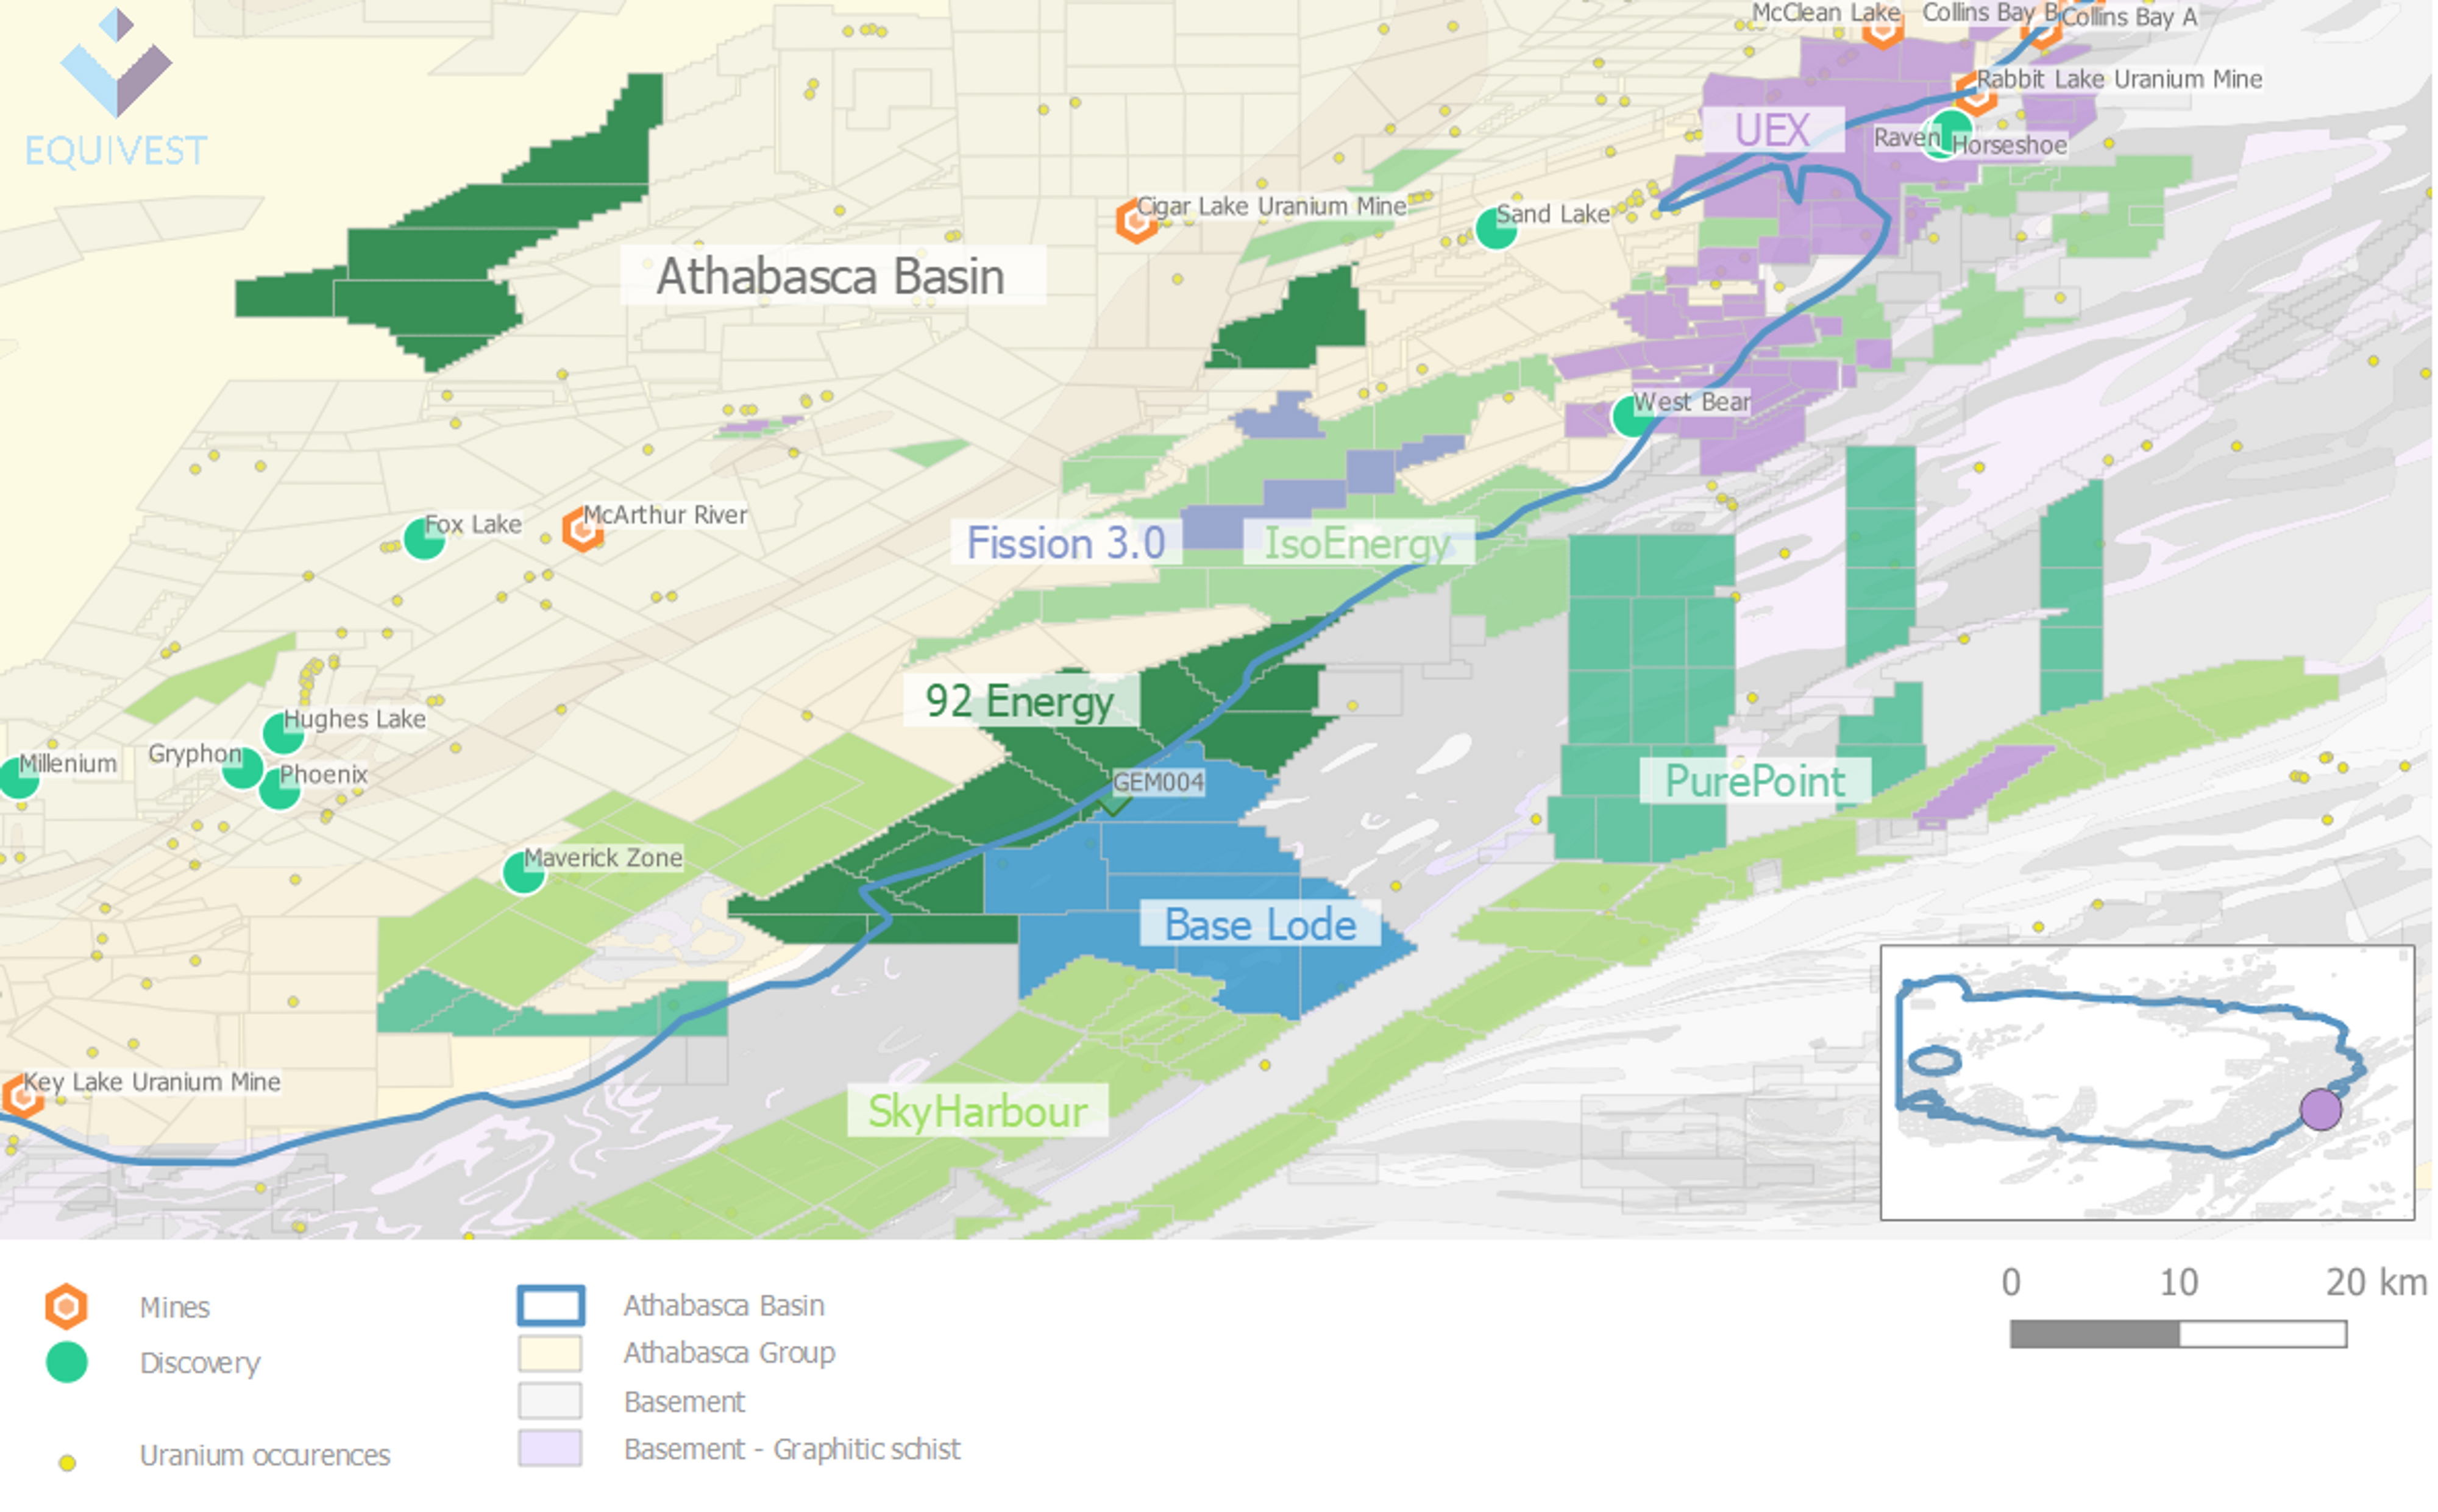2438x1512 pixels.
Task: Click the Sand Lake discovery dot
Action: (1496, 228)
